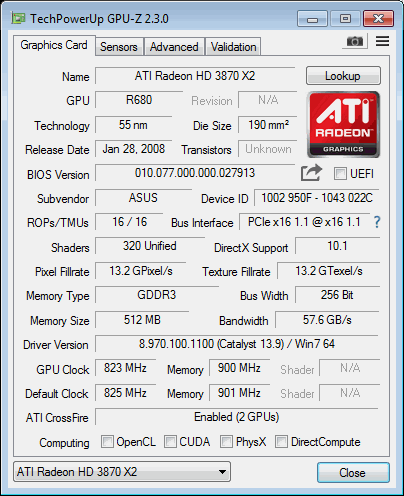This screenshot has height=496, width=404.
Task: Click the Close button at bottom
Action: pos(353,472)
